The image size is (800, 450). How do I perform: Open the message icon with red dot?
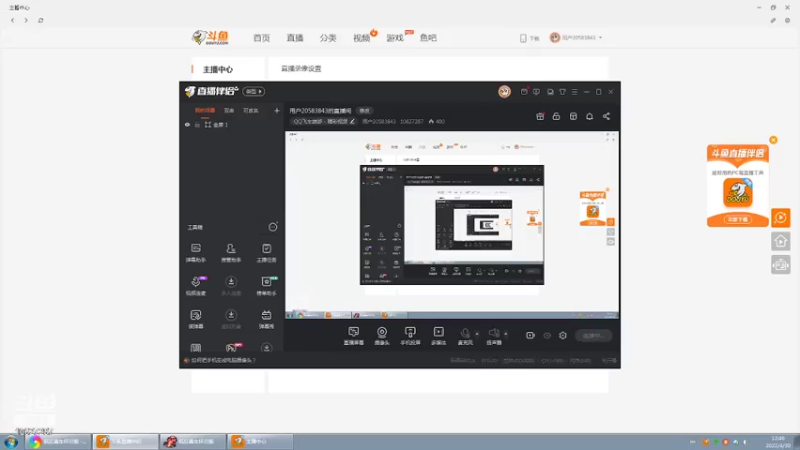pyautogui.click(x=524, y=91)
